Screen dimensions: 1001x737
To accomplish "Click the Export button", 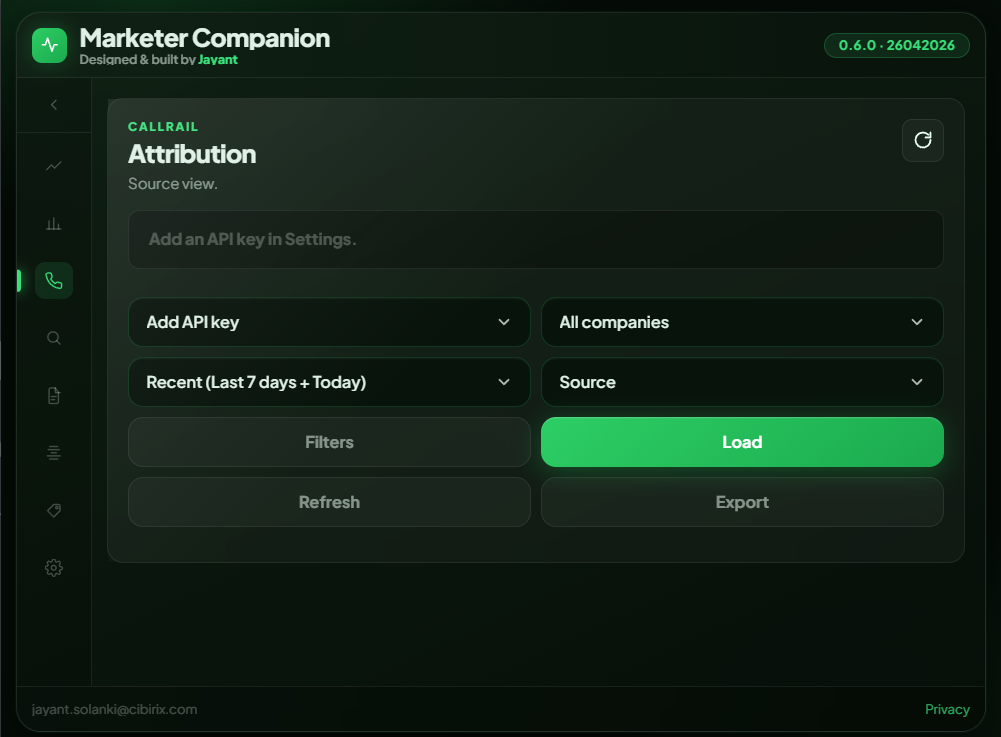I will click(742, 502).
